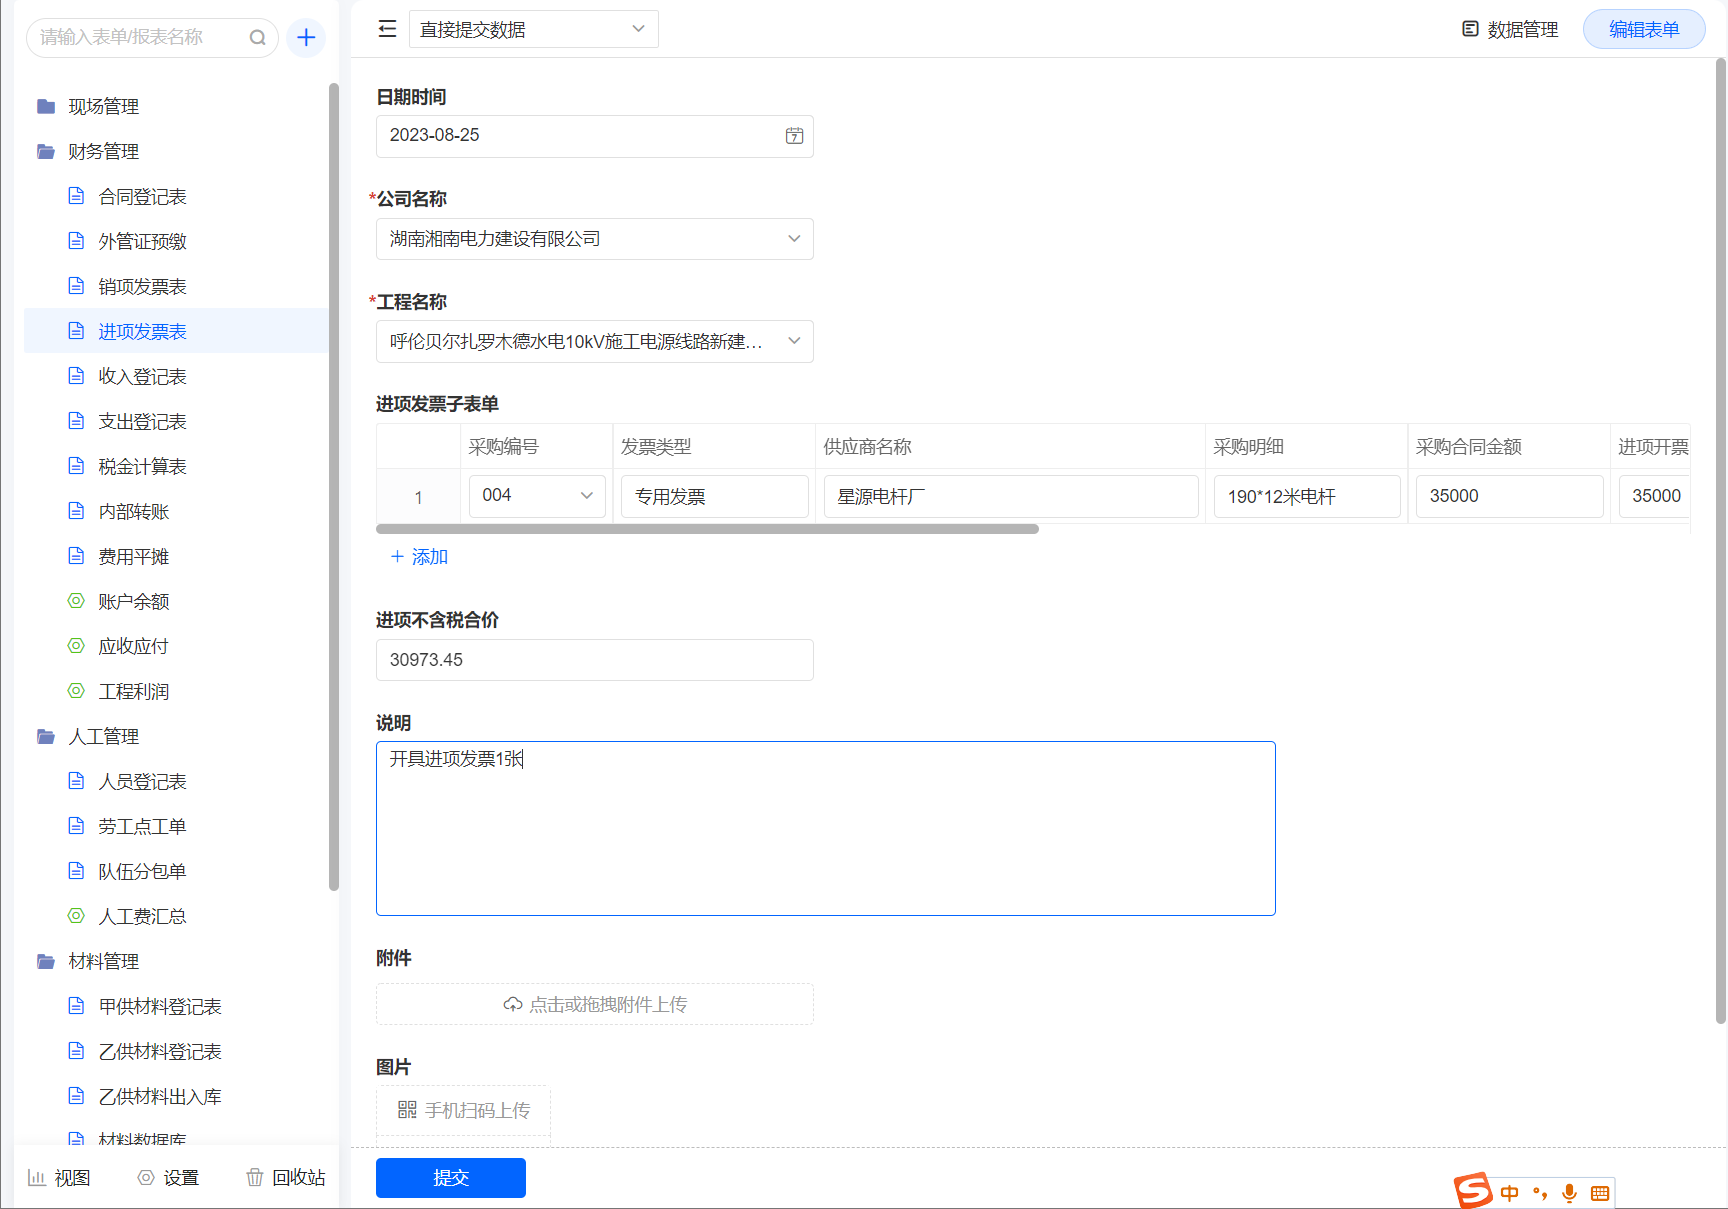The image size is (1728, 1209).
Task: Select 销项发票表 in sidebar
Action: (142, 287)
